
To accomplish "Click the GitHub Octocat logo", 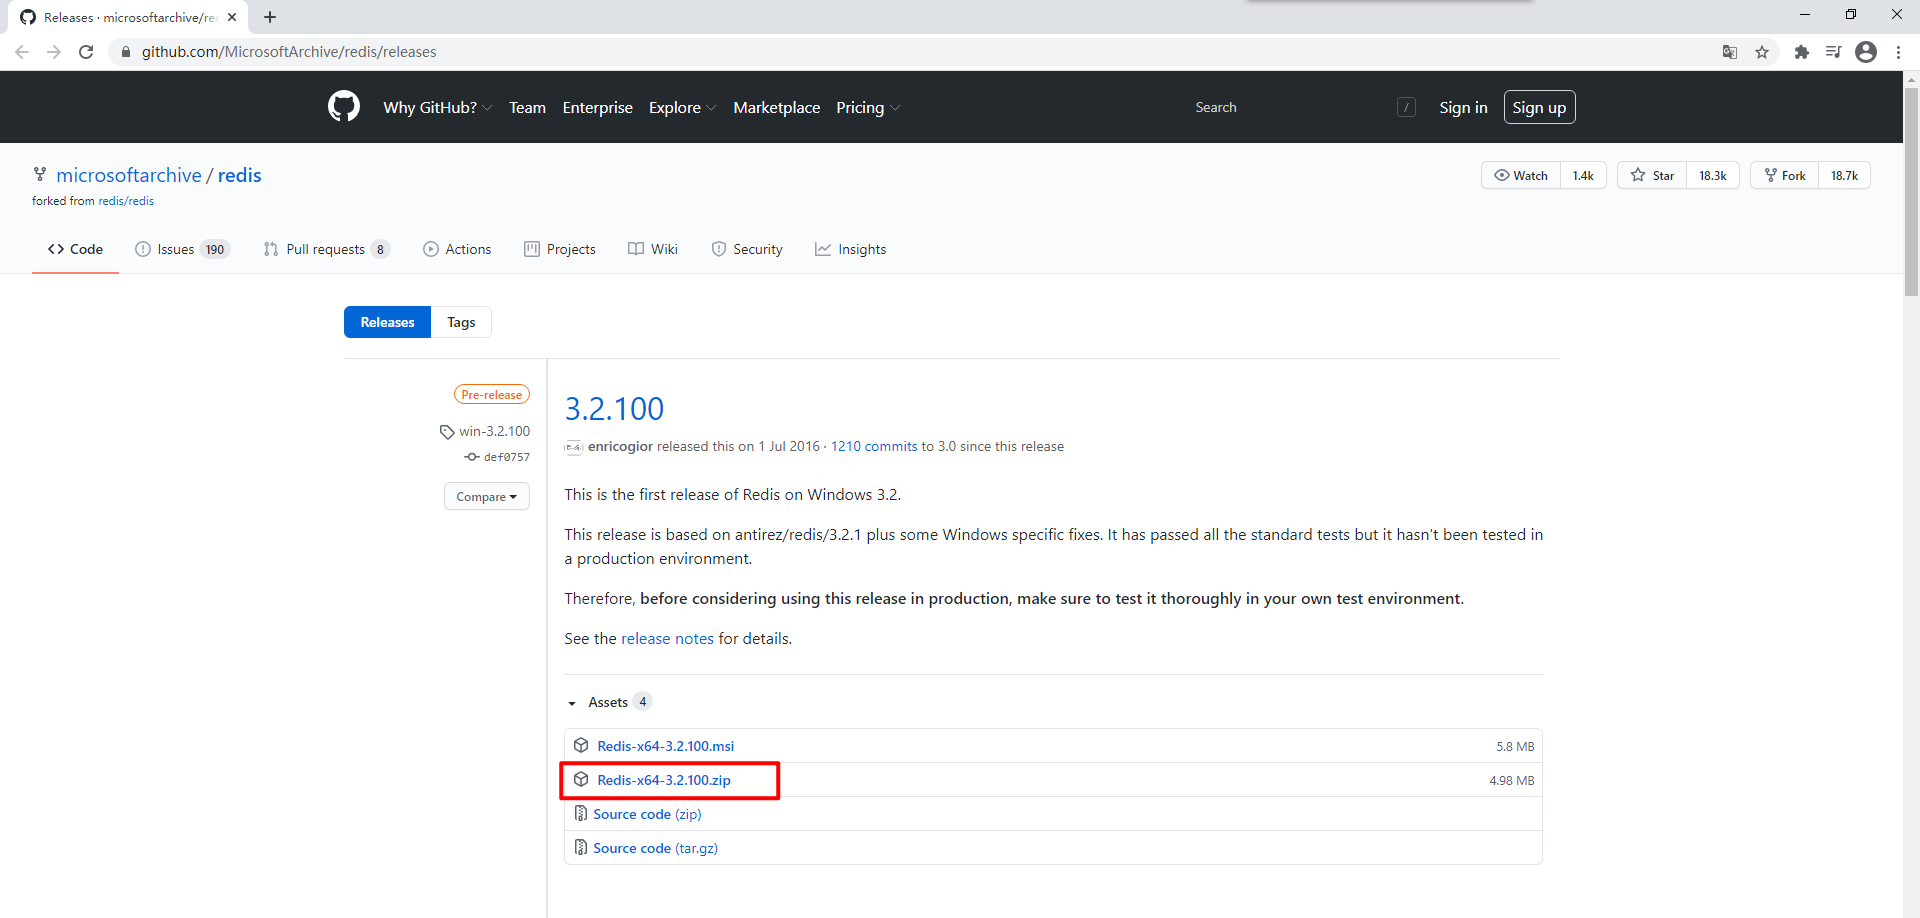I will point(344,107).
